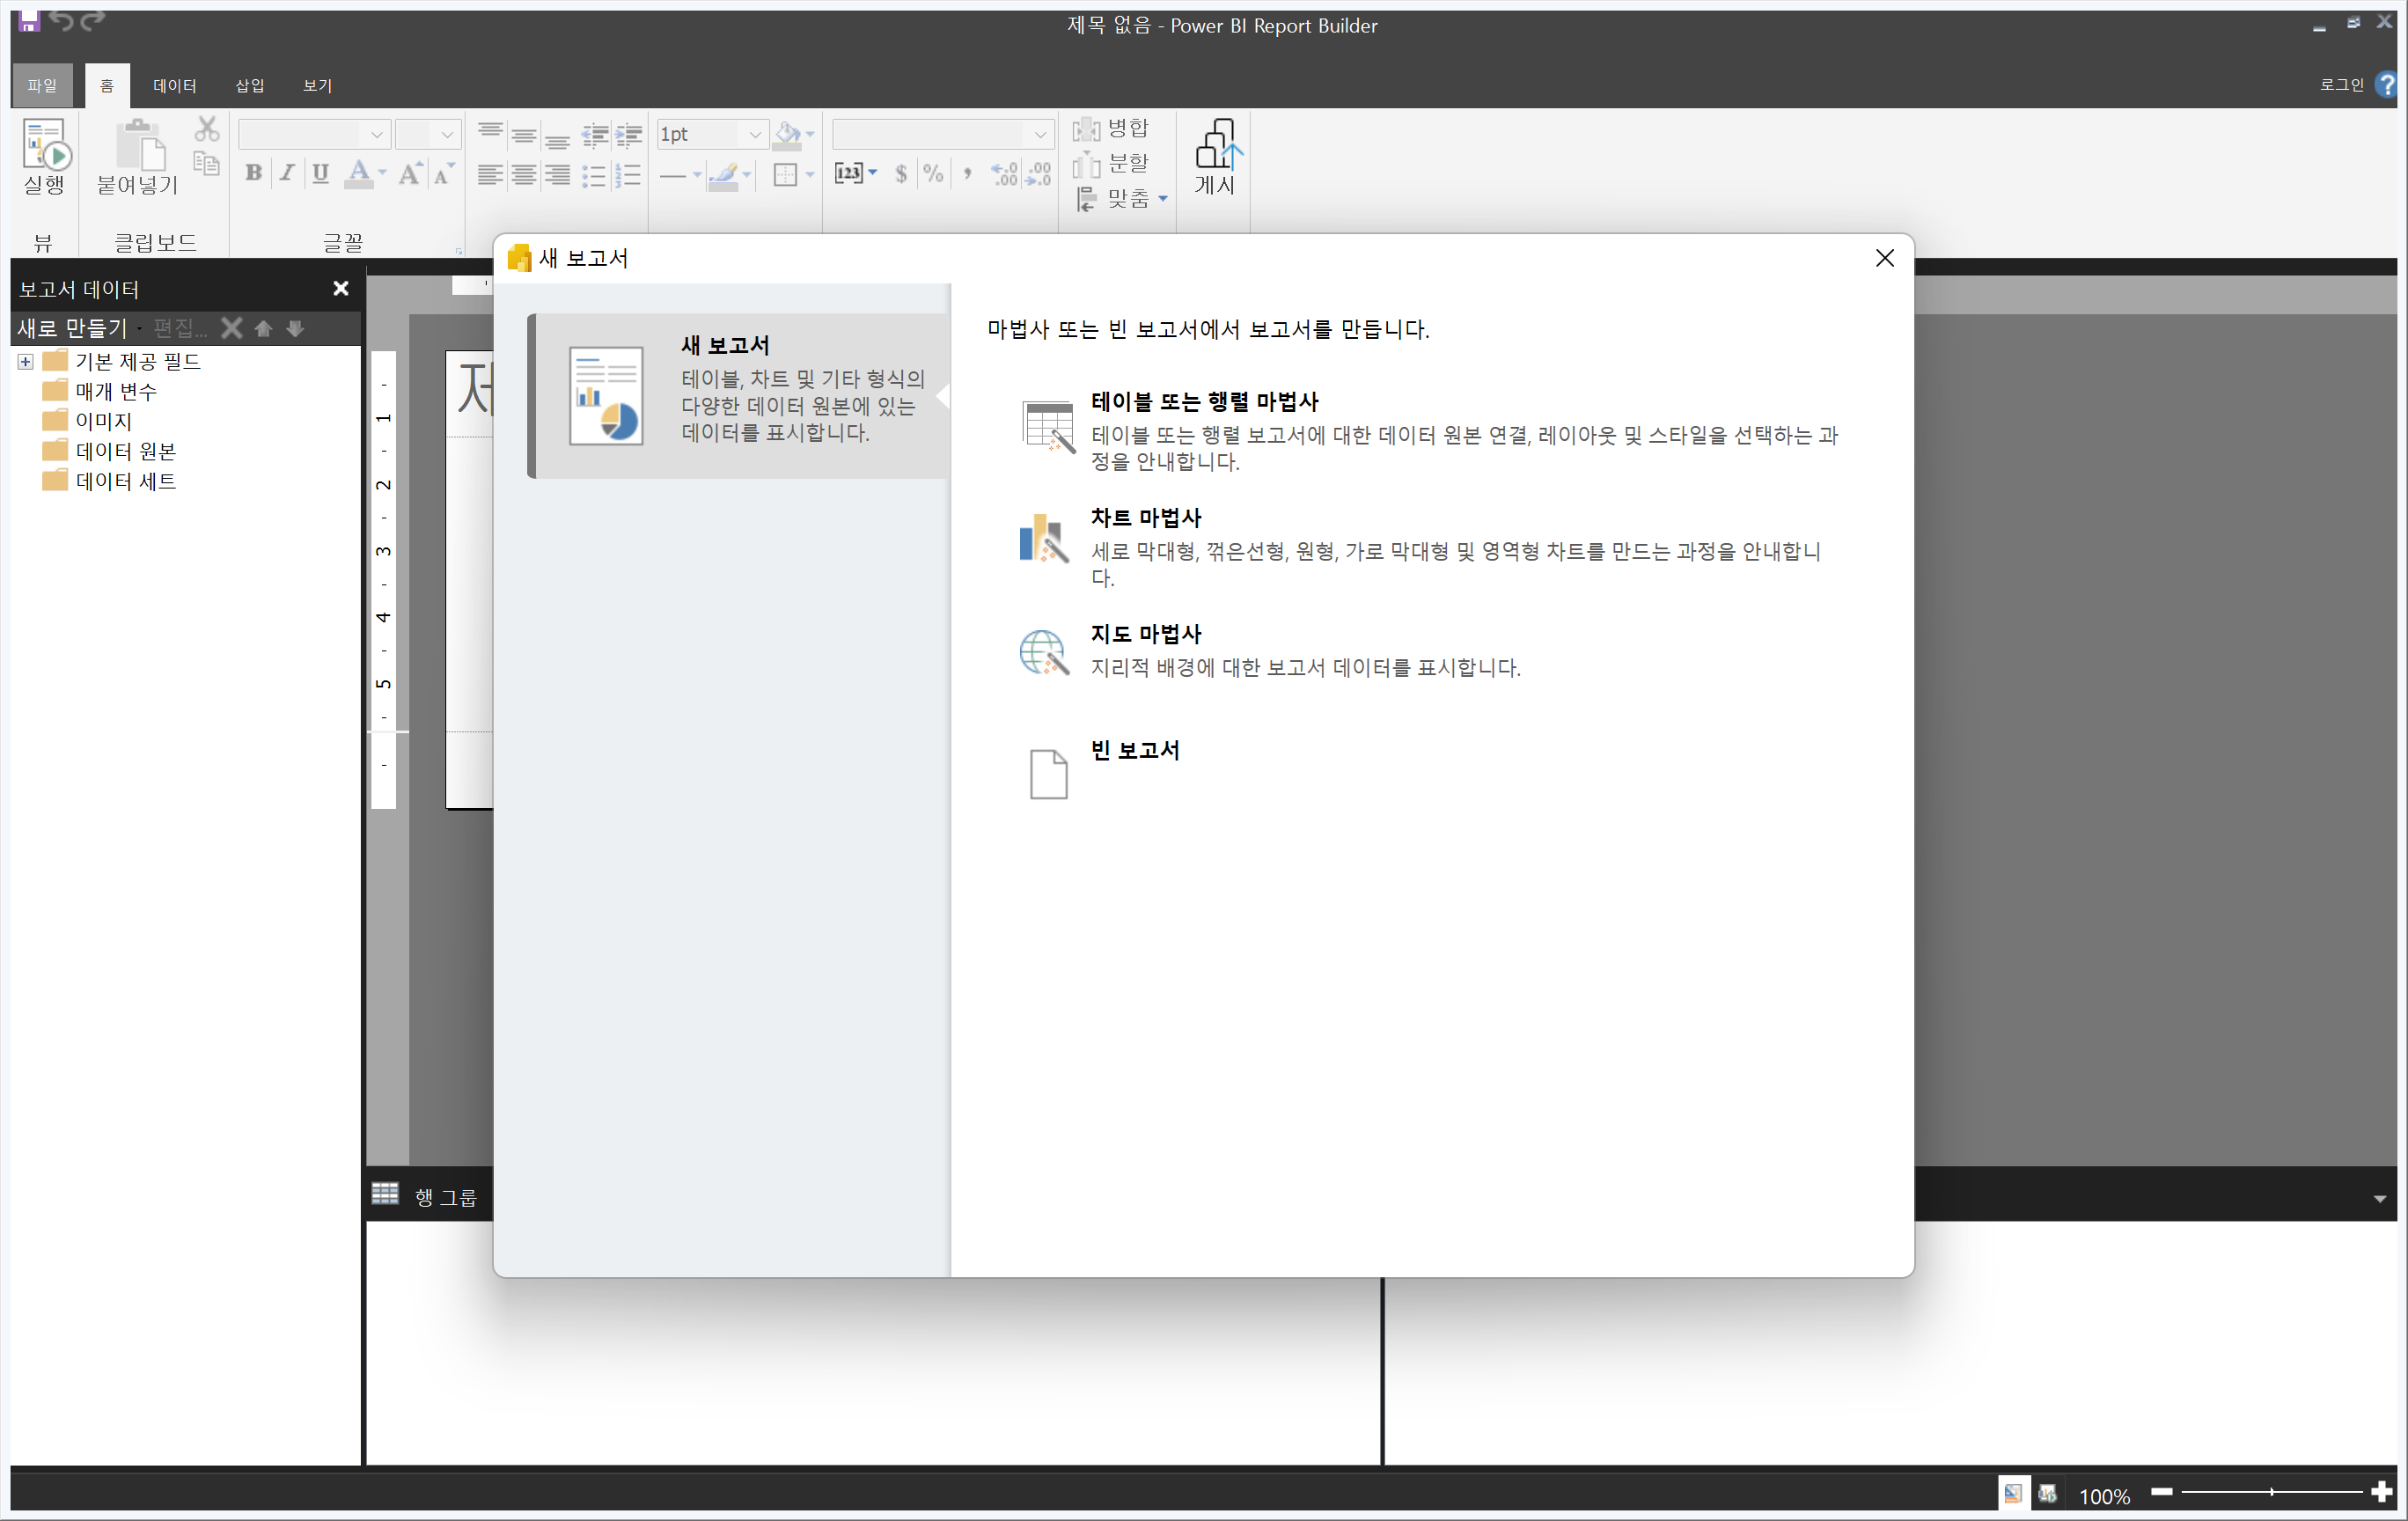2408x1521 pixels.
Task: Click the save icon in title bar
Action: [28, 20]
